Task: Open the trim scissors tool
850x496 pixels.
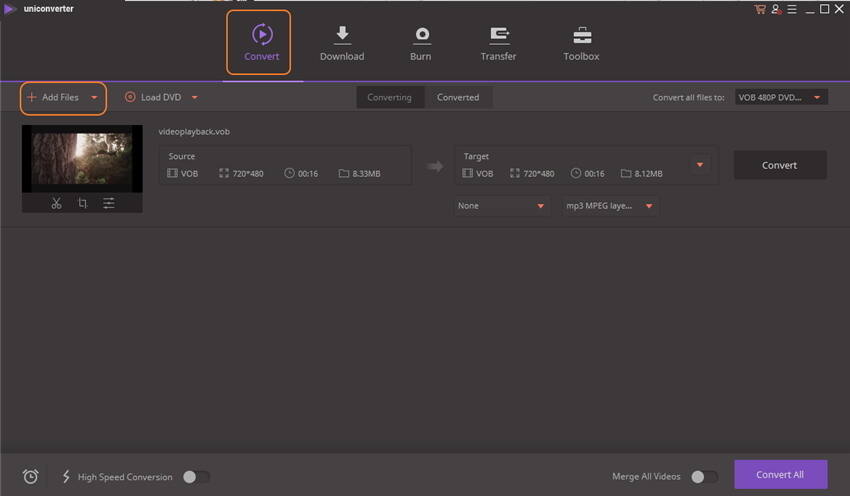Action: pos(56,203)
